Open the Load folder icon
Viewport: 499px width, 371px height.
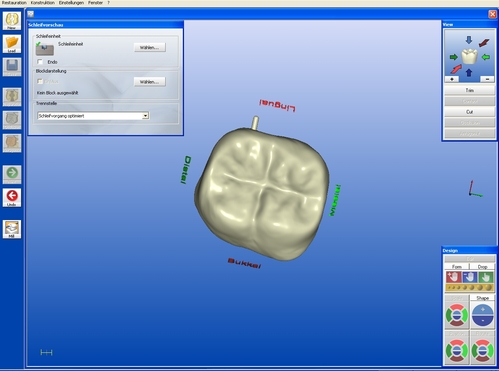12,44
